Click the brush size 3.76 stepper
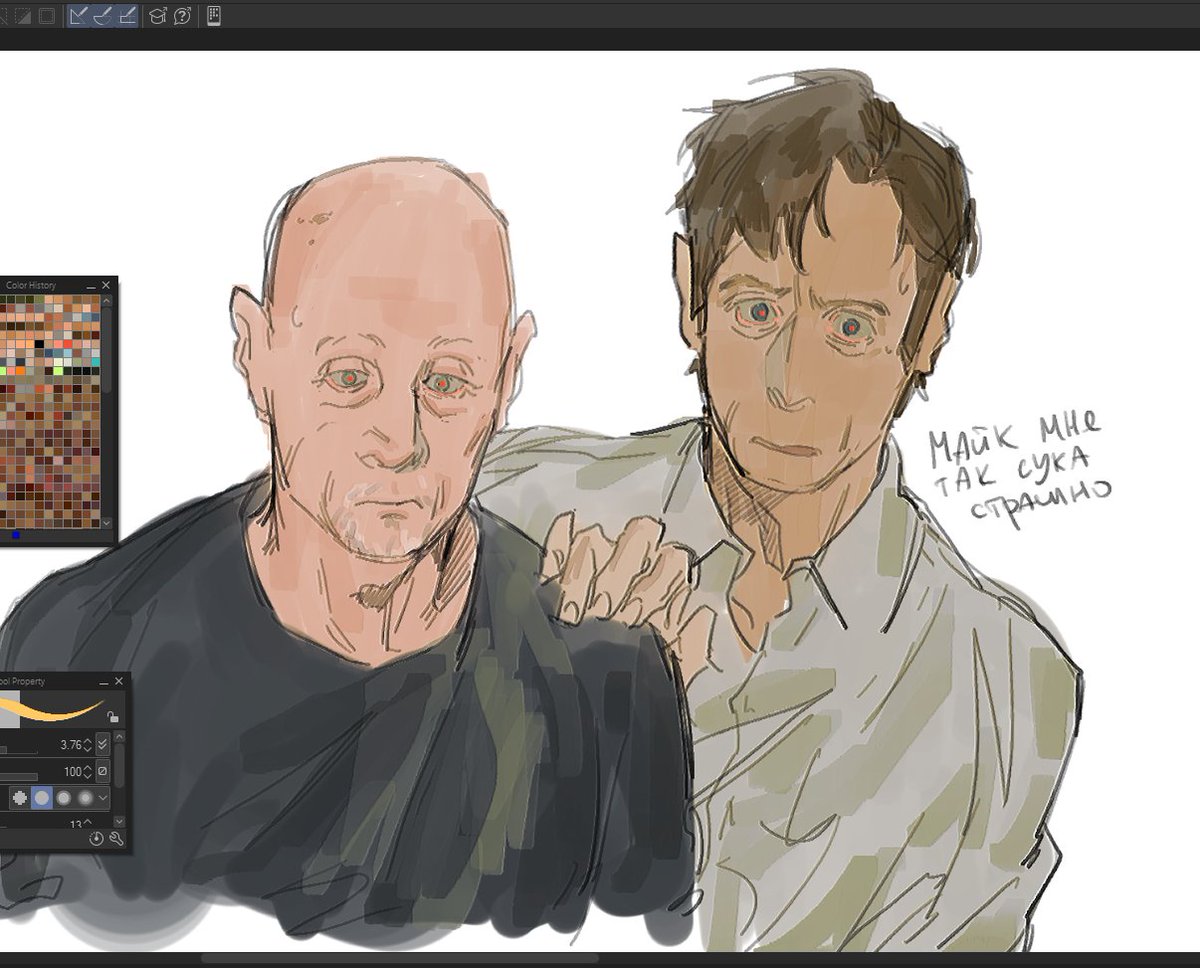Screen dimensions: 1200x968 point(88,745)
